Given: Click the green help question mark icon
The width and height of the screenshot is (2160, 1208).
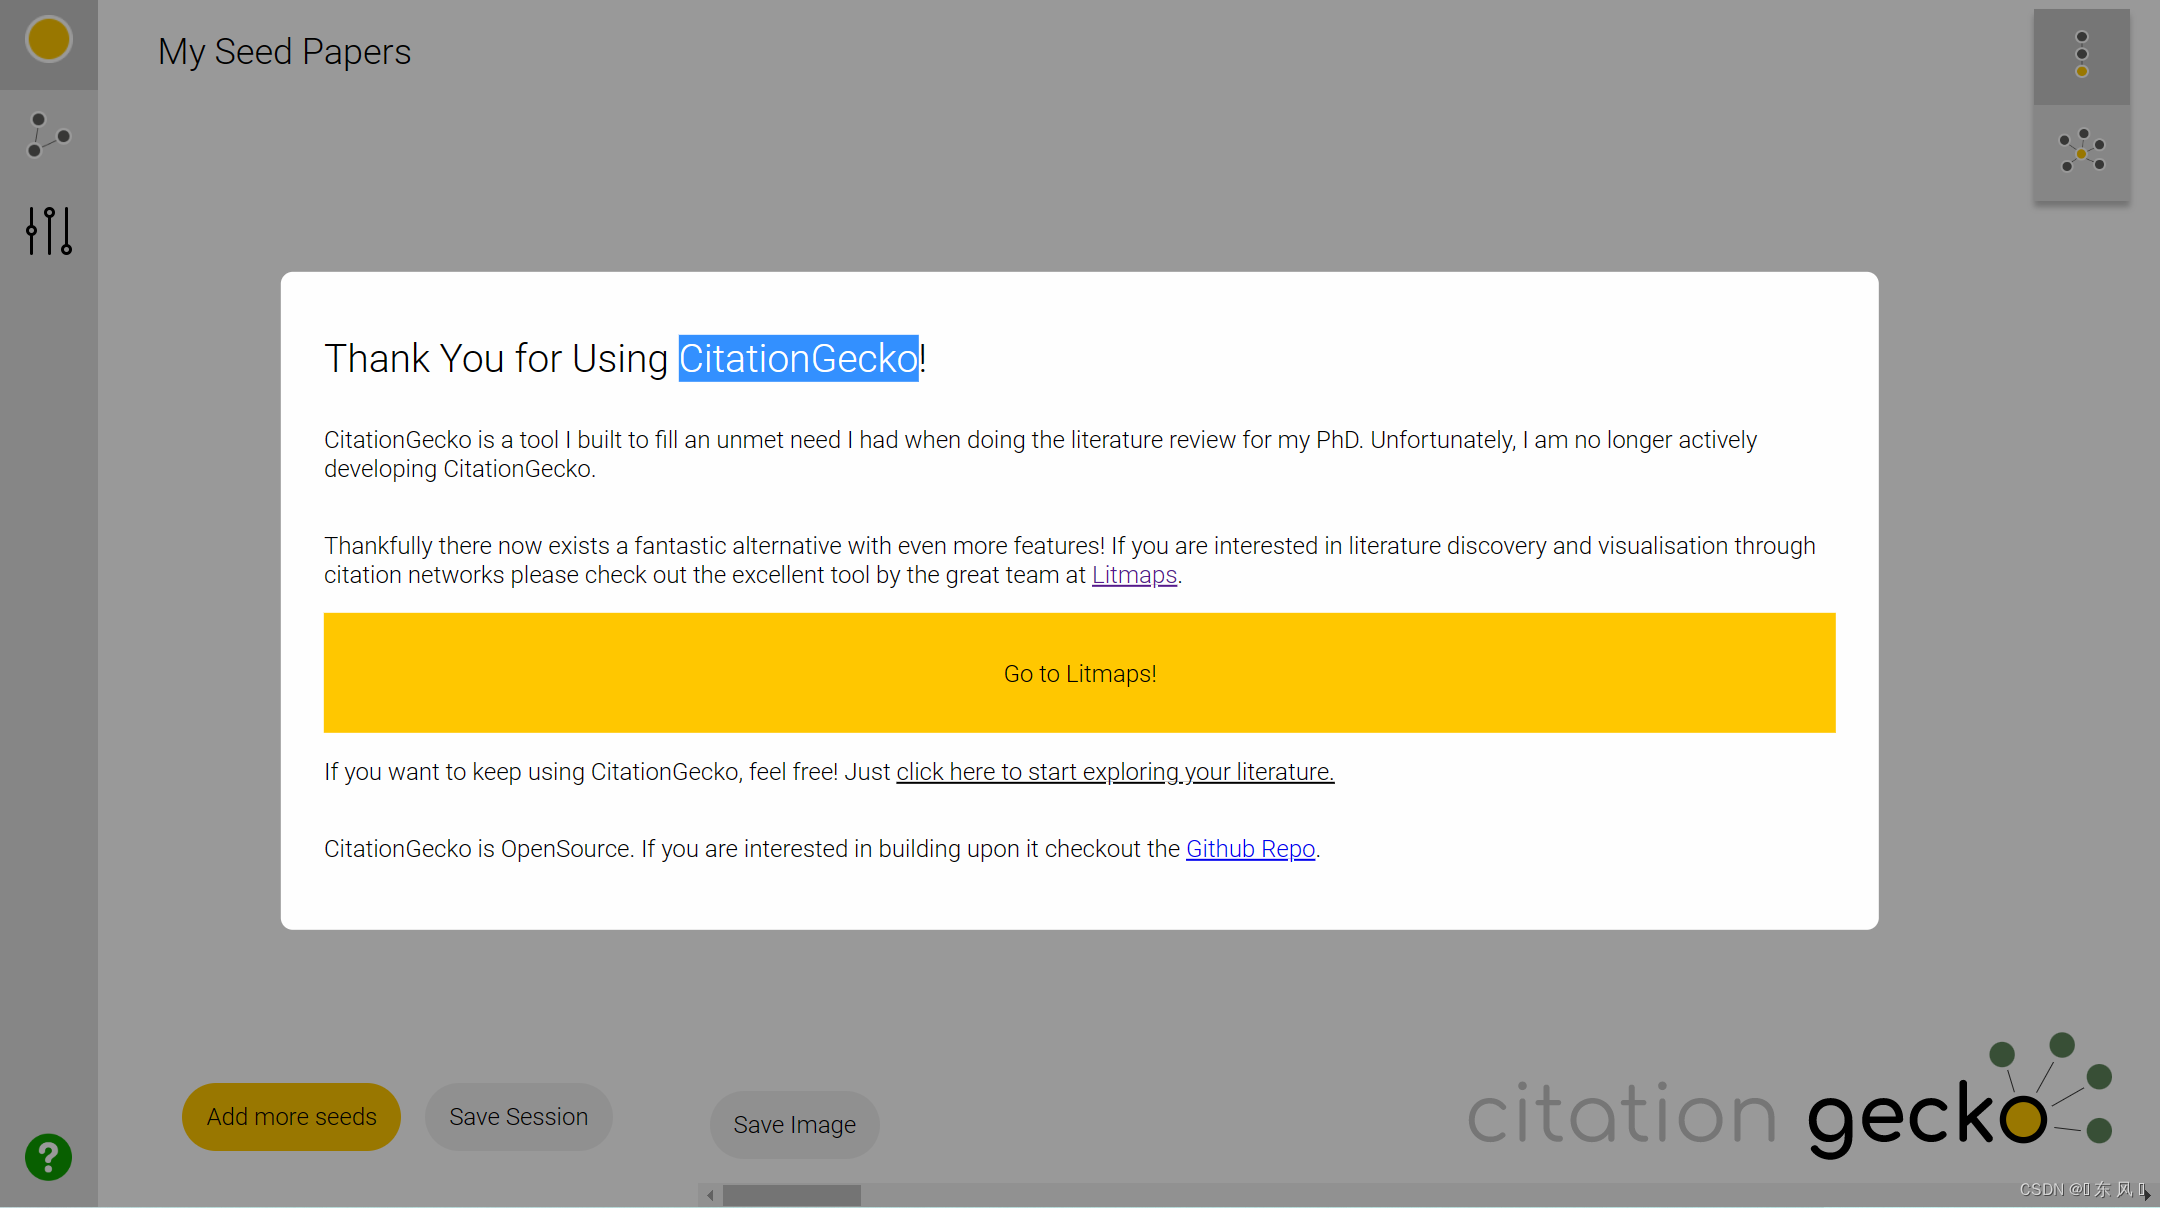Looking at the screenshot, I should [48, 1157].
